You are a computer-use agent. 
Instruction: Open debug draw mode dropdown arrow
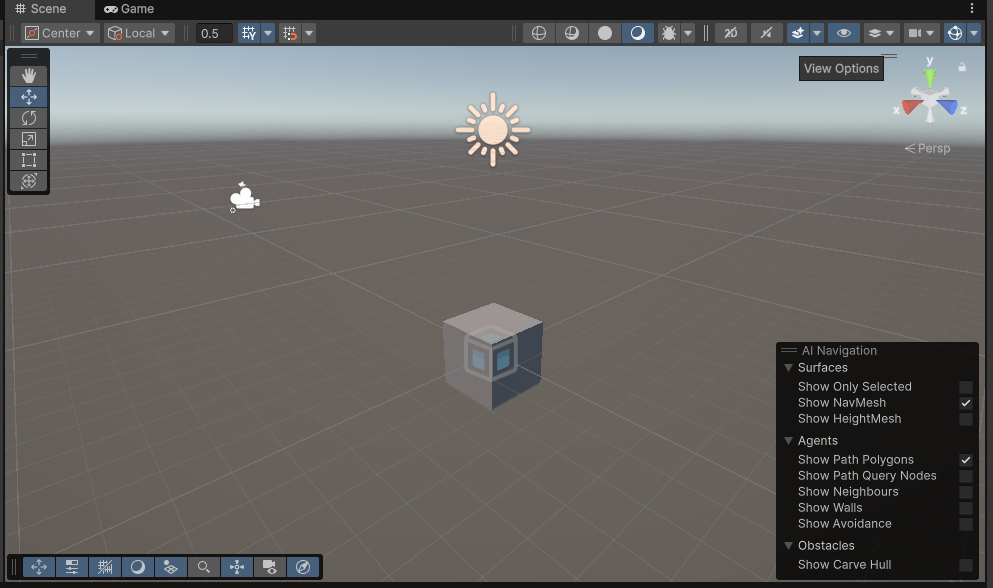(688, 33)
